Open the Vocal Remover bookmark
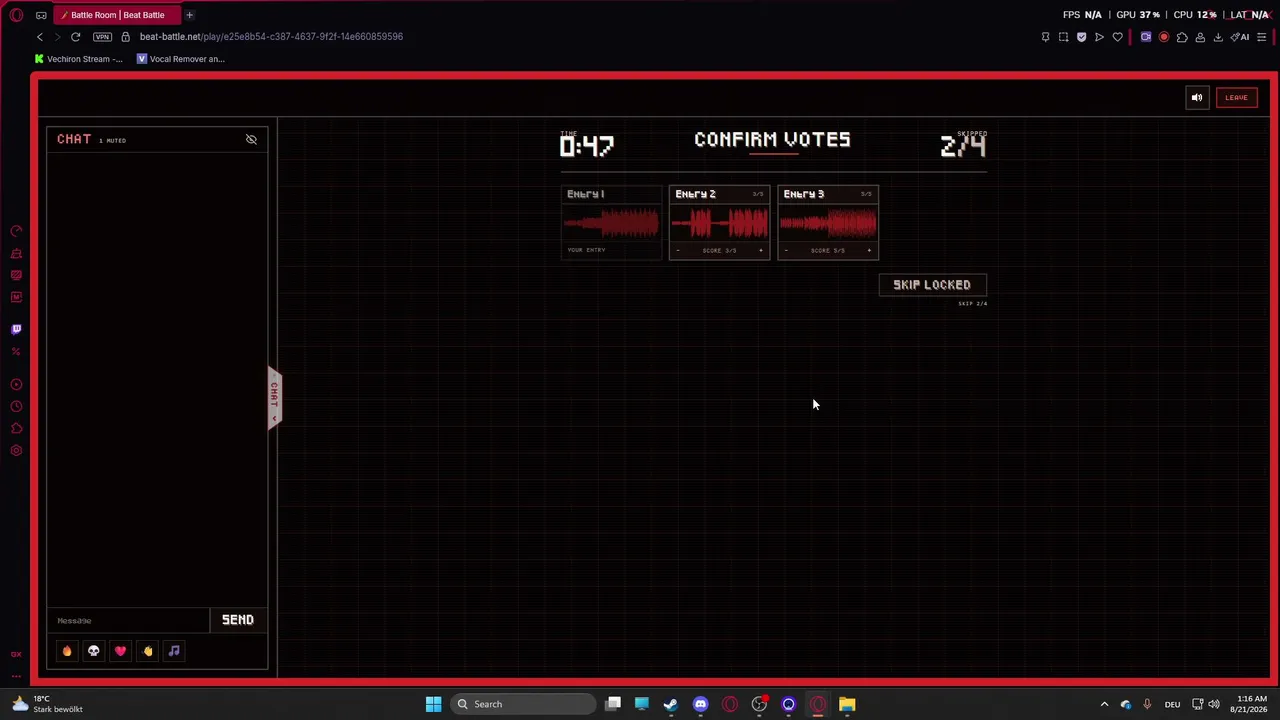This screenshot has height=720, width=1280. 181,59
